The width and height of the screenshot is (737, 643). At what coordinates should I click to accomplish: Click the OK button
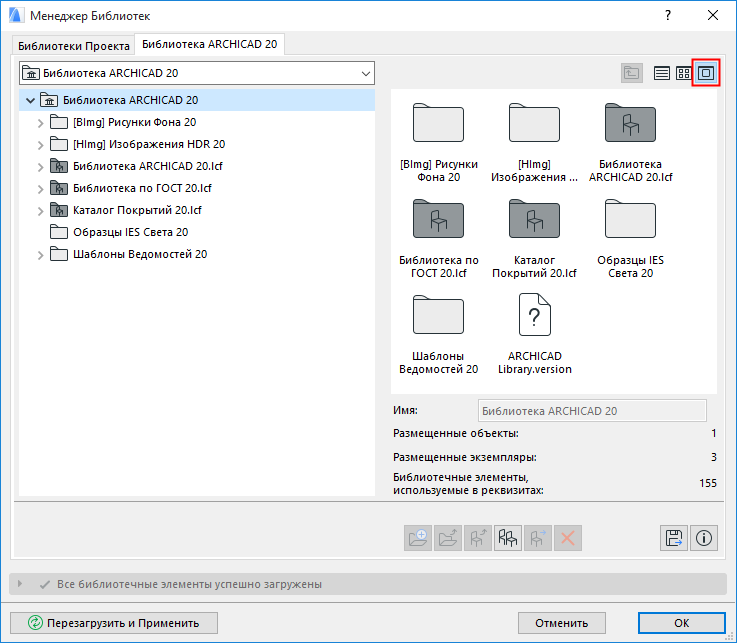pos(682,623)
